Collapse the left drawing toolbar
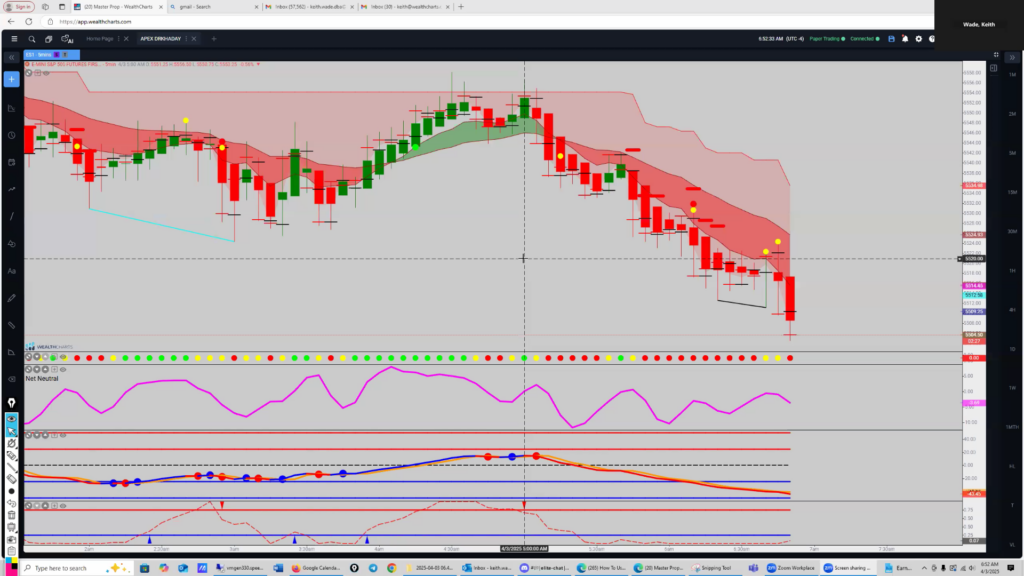The height and width of the screenshot is (576, 1024). [12, 57]
